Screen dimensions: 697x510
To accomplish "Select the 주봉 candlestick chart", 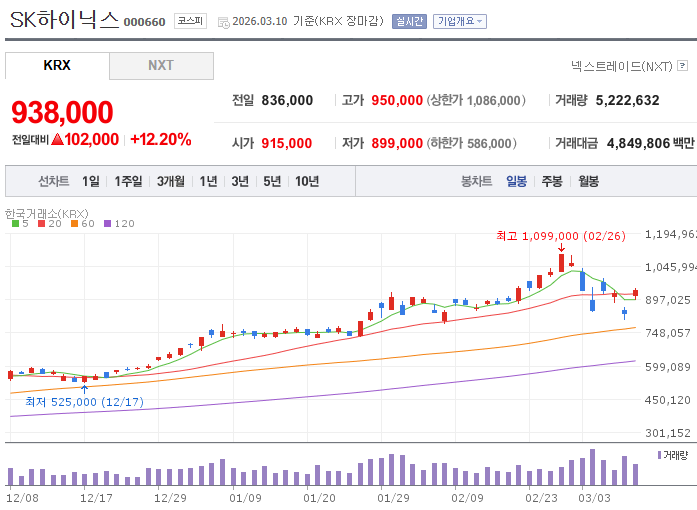I will [552, 181].
